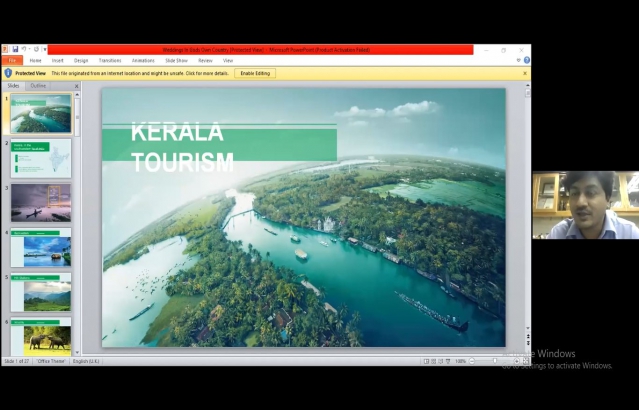
Task: Select slide 2 thumbnail with India map
Action: (41, 158)
